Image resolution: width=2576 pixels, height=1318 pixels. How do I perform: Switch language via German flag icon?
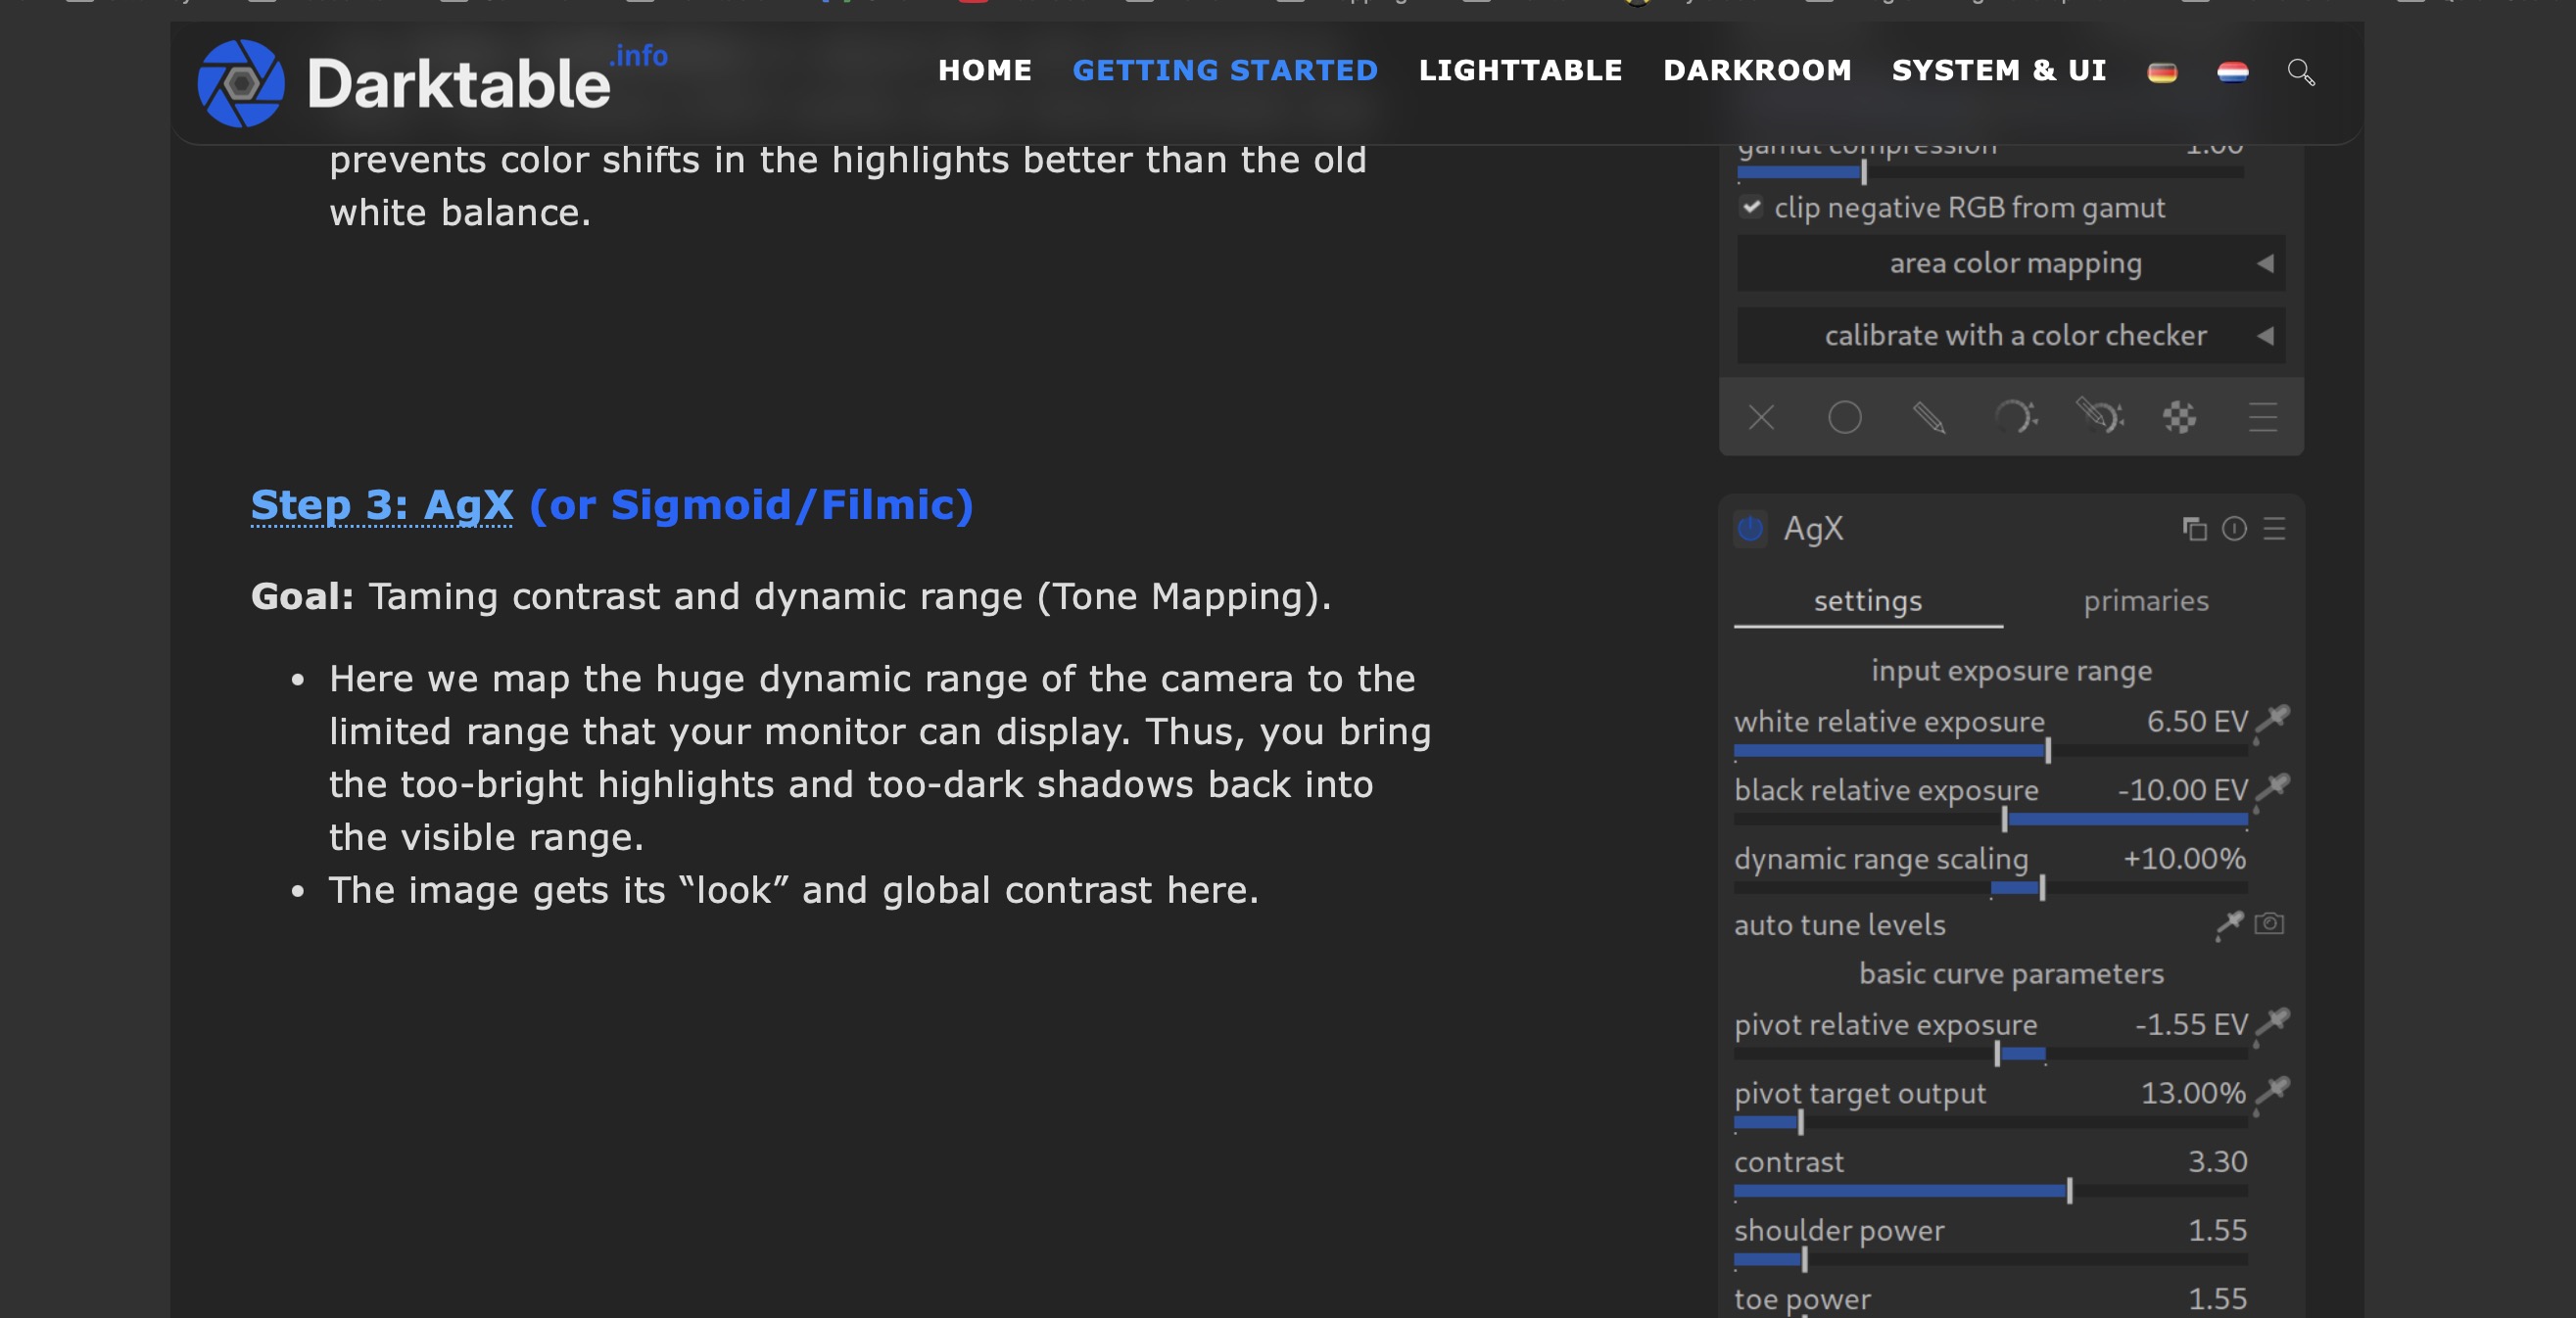2162,72
